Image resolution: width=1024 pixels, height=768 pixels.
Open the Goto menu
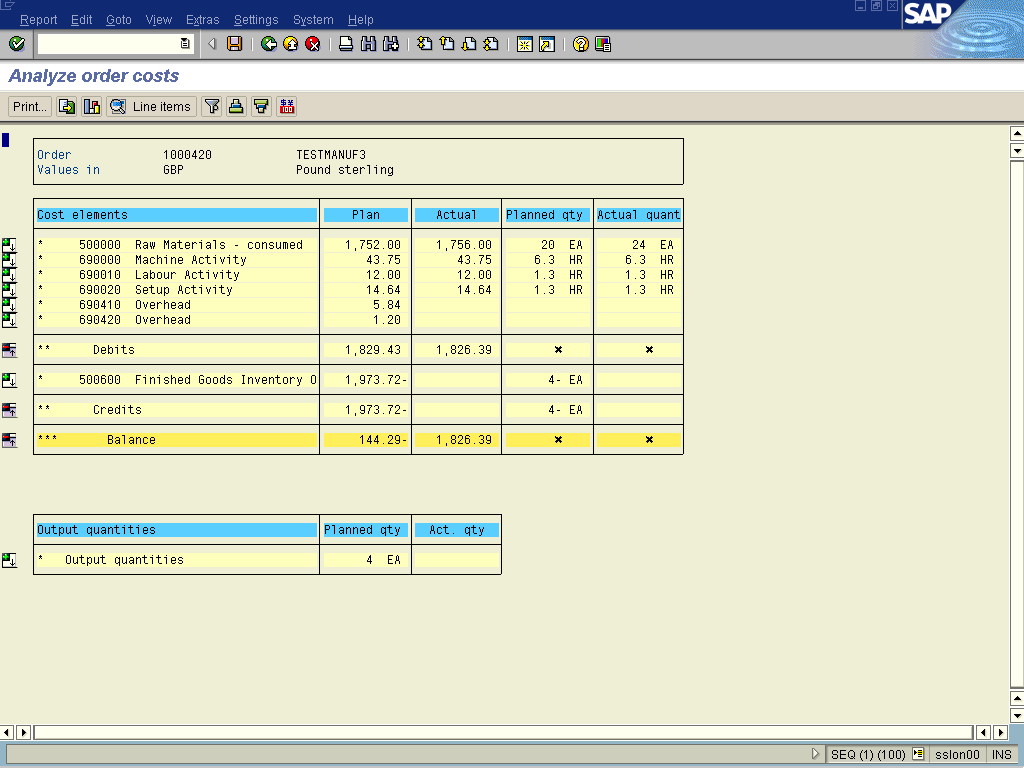click(118, 20)
